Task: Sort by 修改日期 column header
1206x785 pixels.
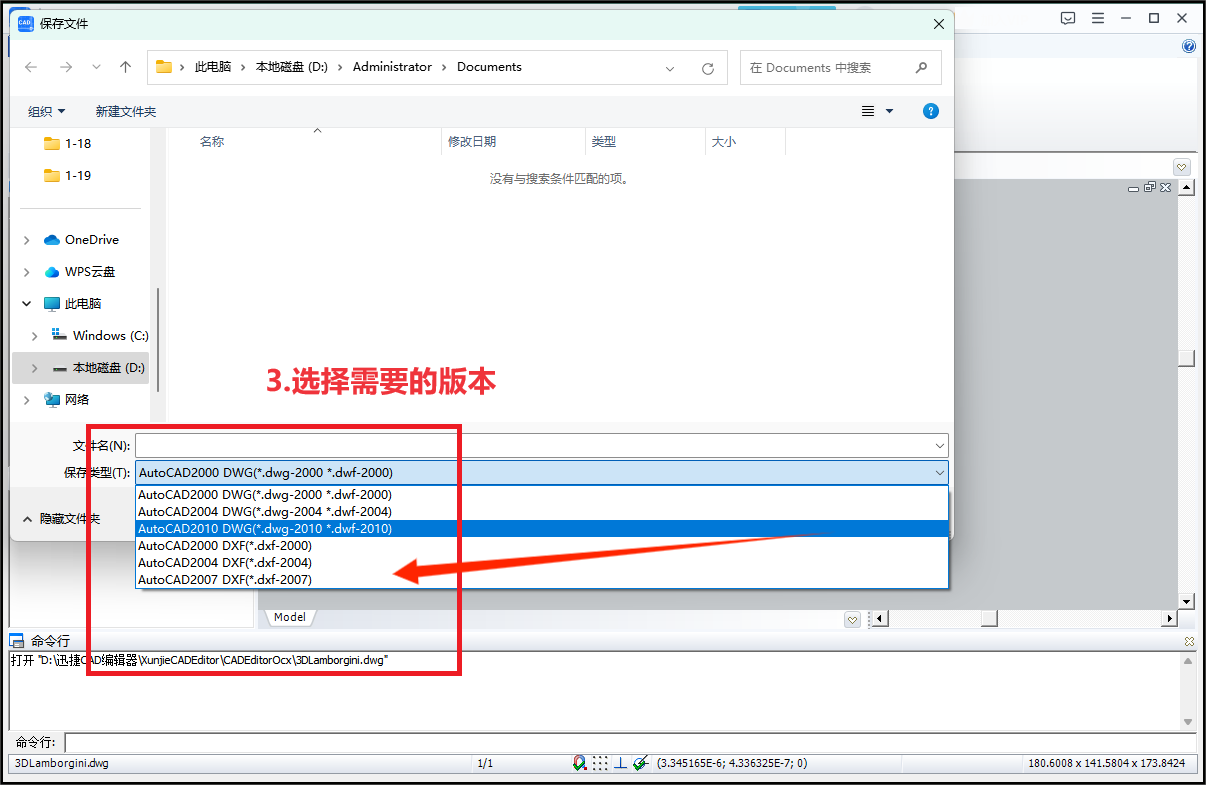Action: pyautogui.click(x=471, y=142)
